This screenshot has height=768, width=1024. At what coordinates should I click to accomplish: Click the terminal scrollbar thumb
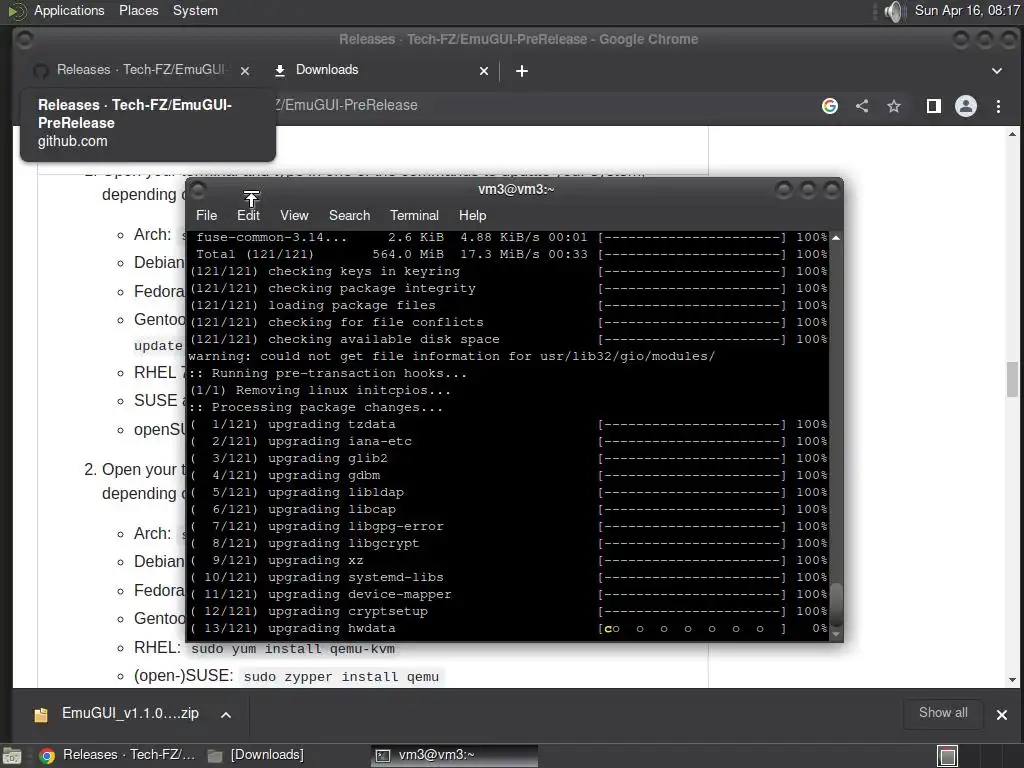(835, 605)
